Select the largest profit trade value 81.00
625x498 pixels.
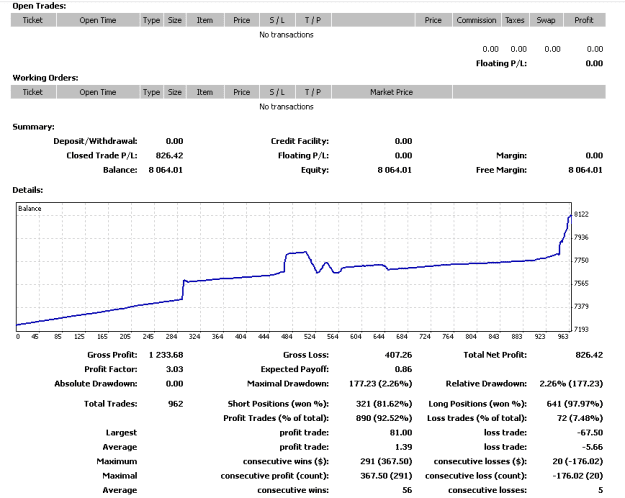pyautogui.click(x=401, y=433)
